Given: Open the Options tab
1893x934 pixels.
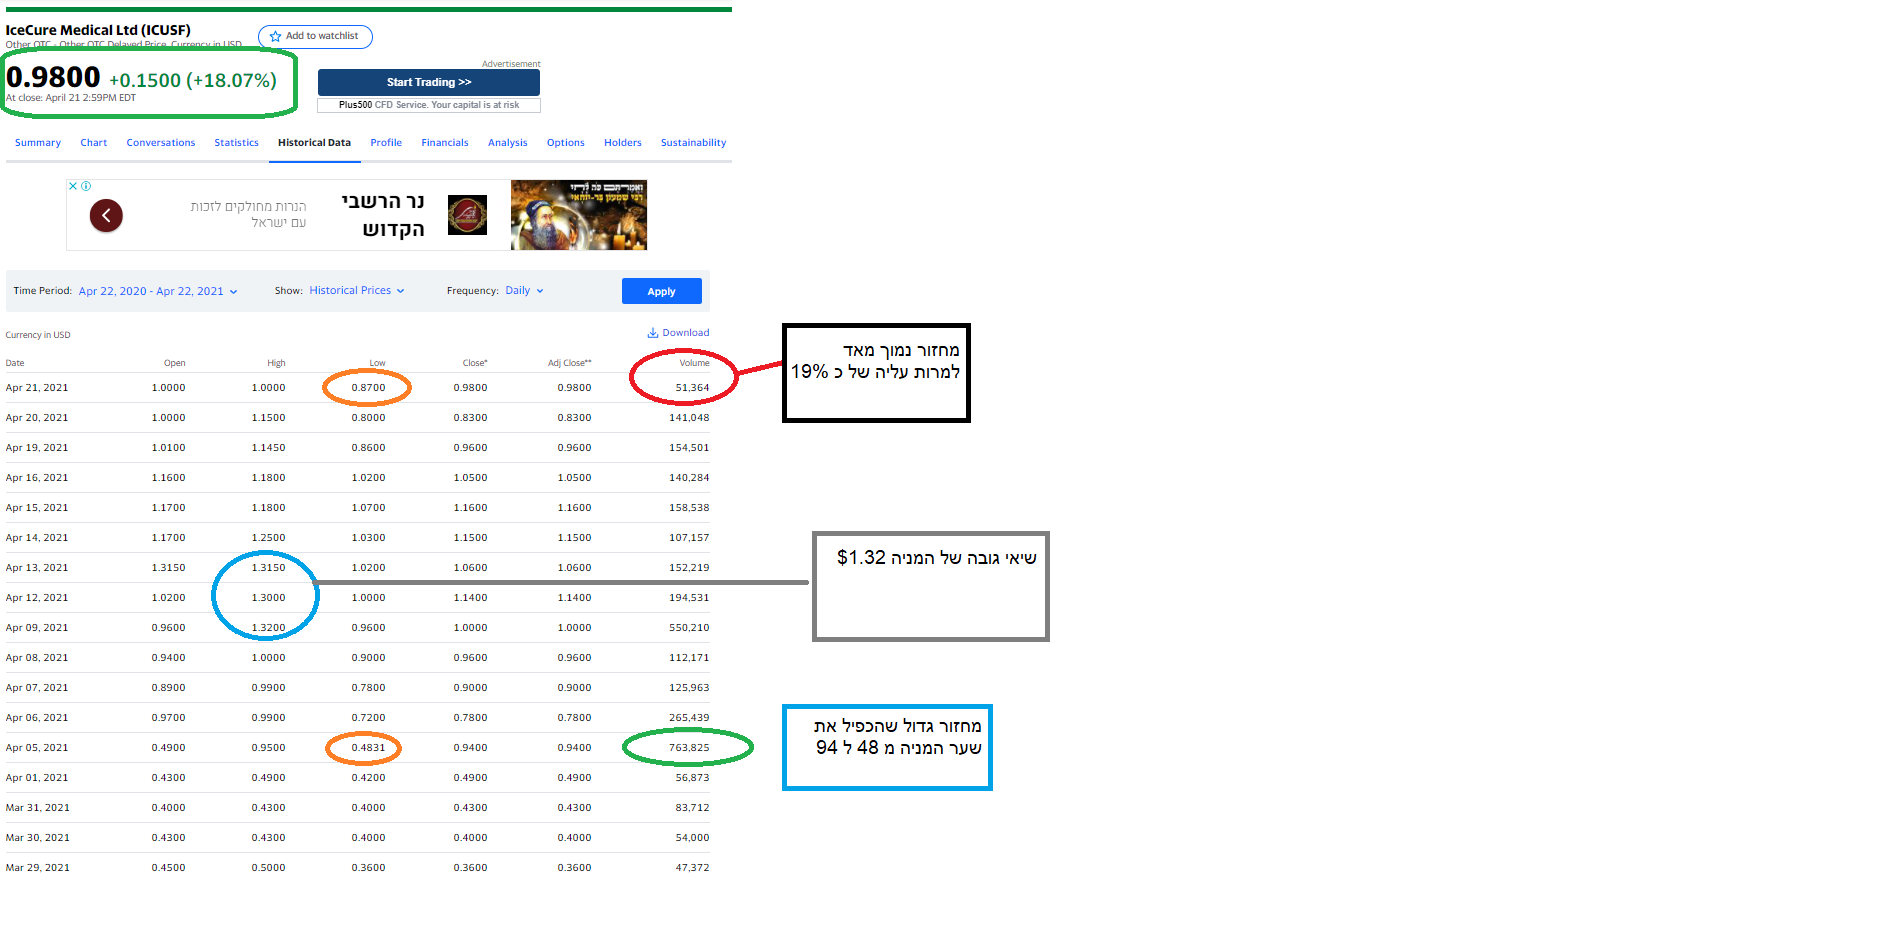Looking at the screenshot, I should [566, 143].
